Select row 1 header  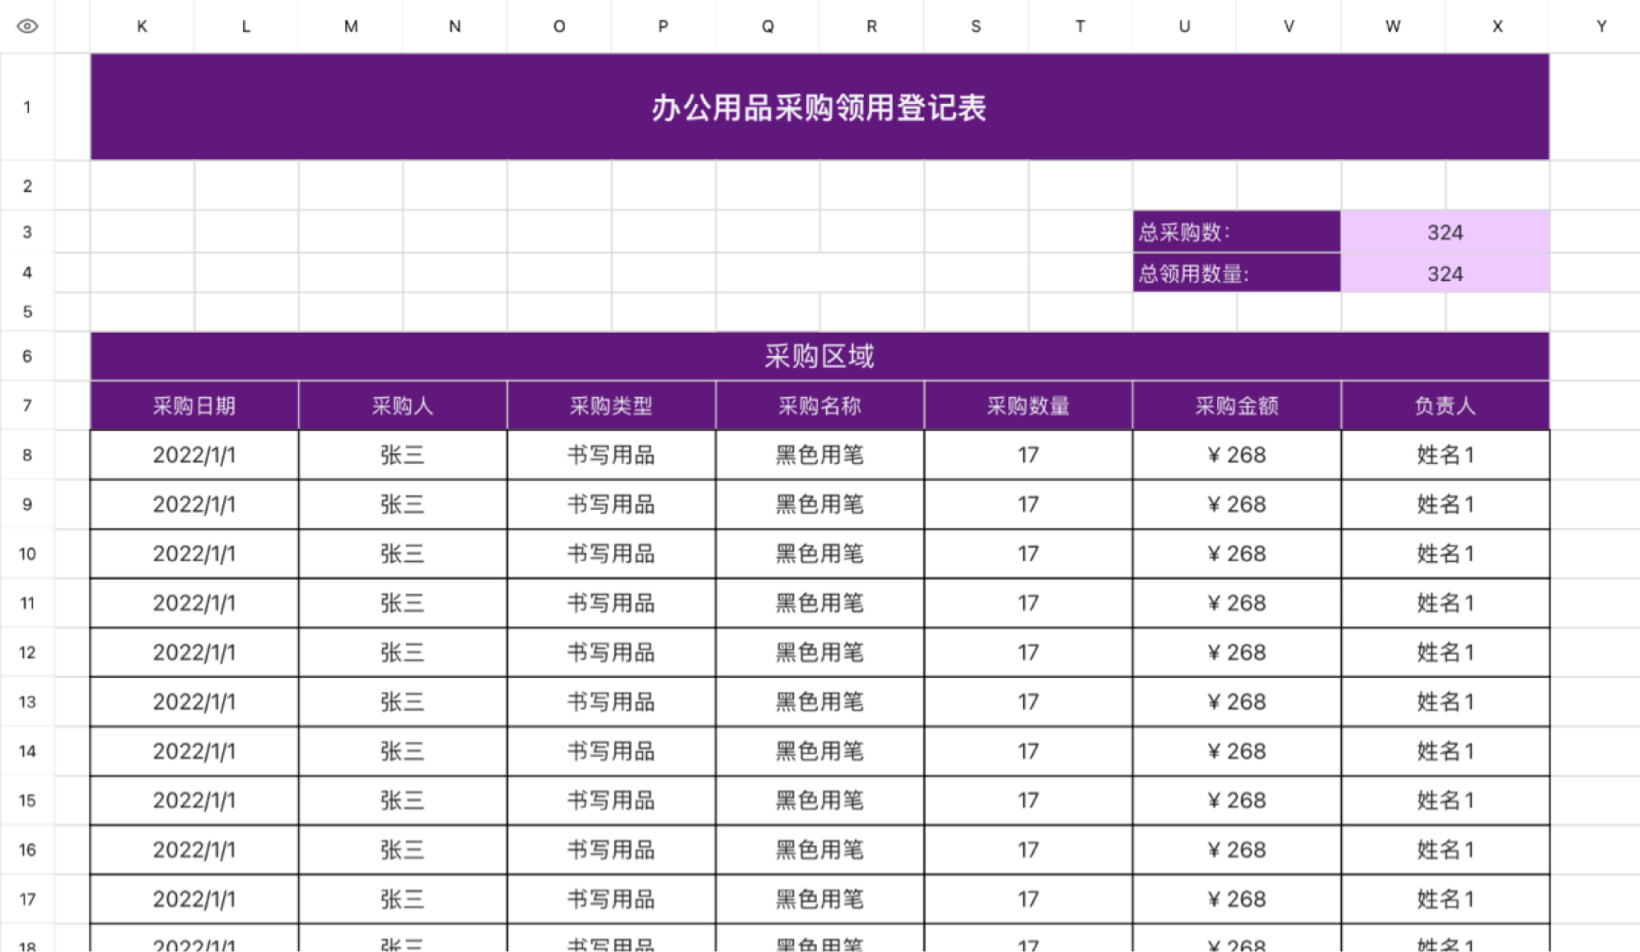27,107
